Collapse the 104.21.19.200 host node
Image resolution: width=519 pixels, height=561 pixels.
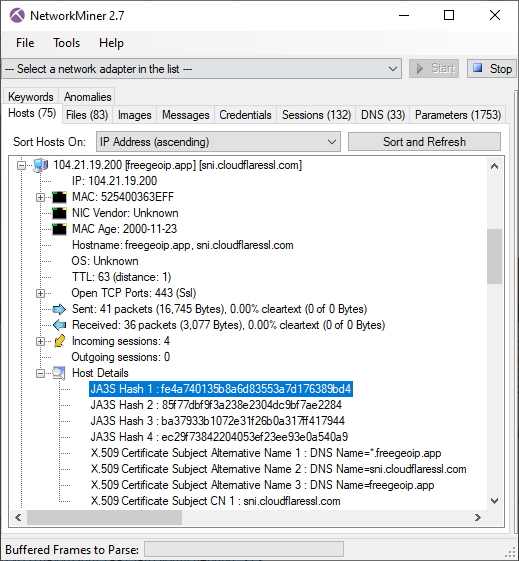pyautogui.click(x=21, y=165)
